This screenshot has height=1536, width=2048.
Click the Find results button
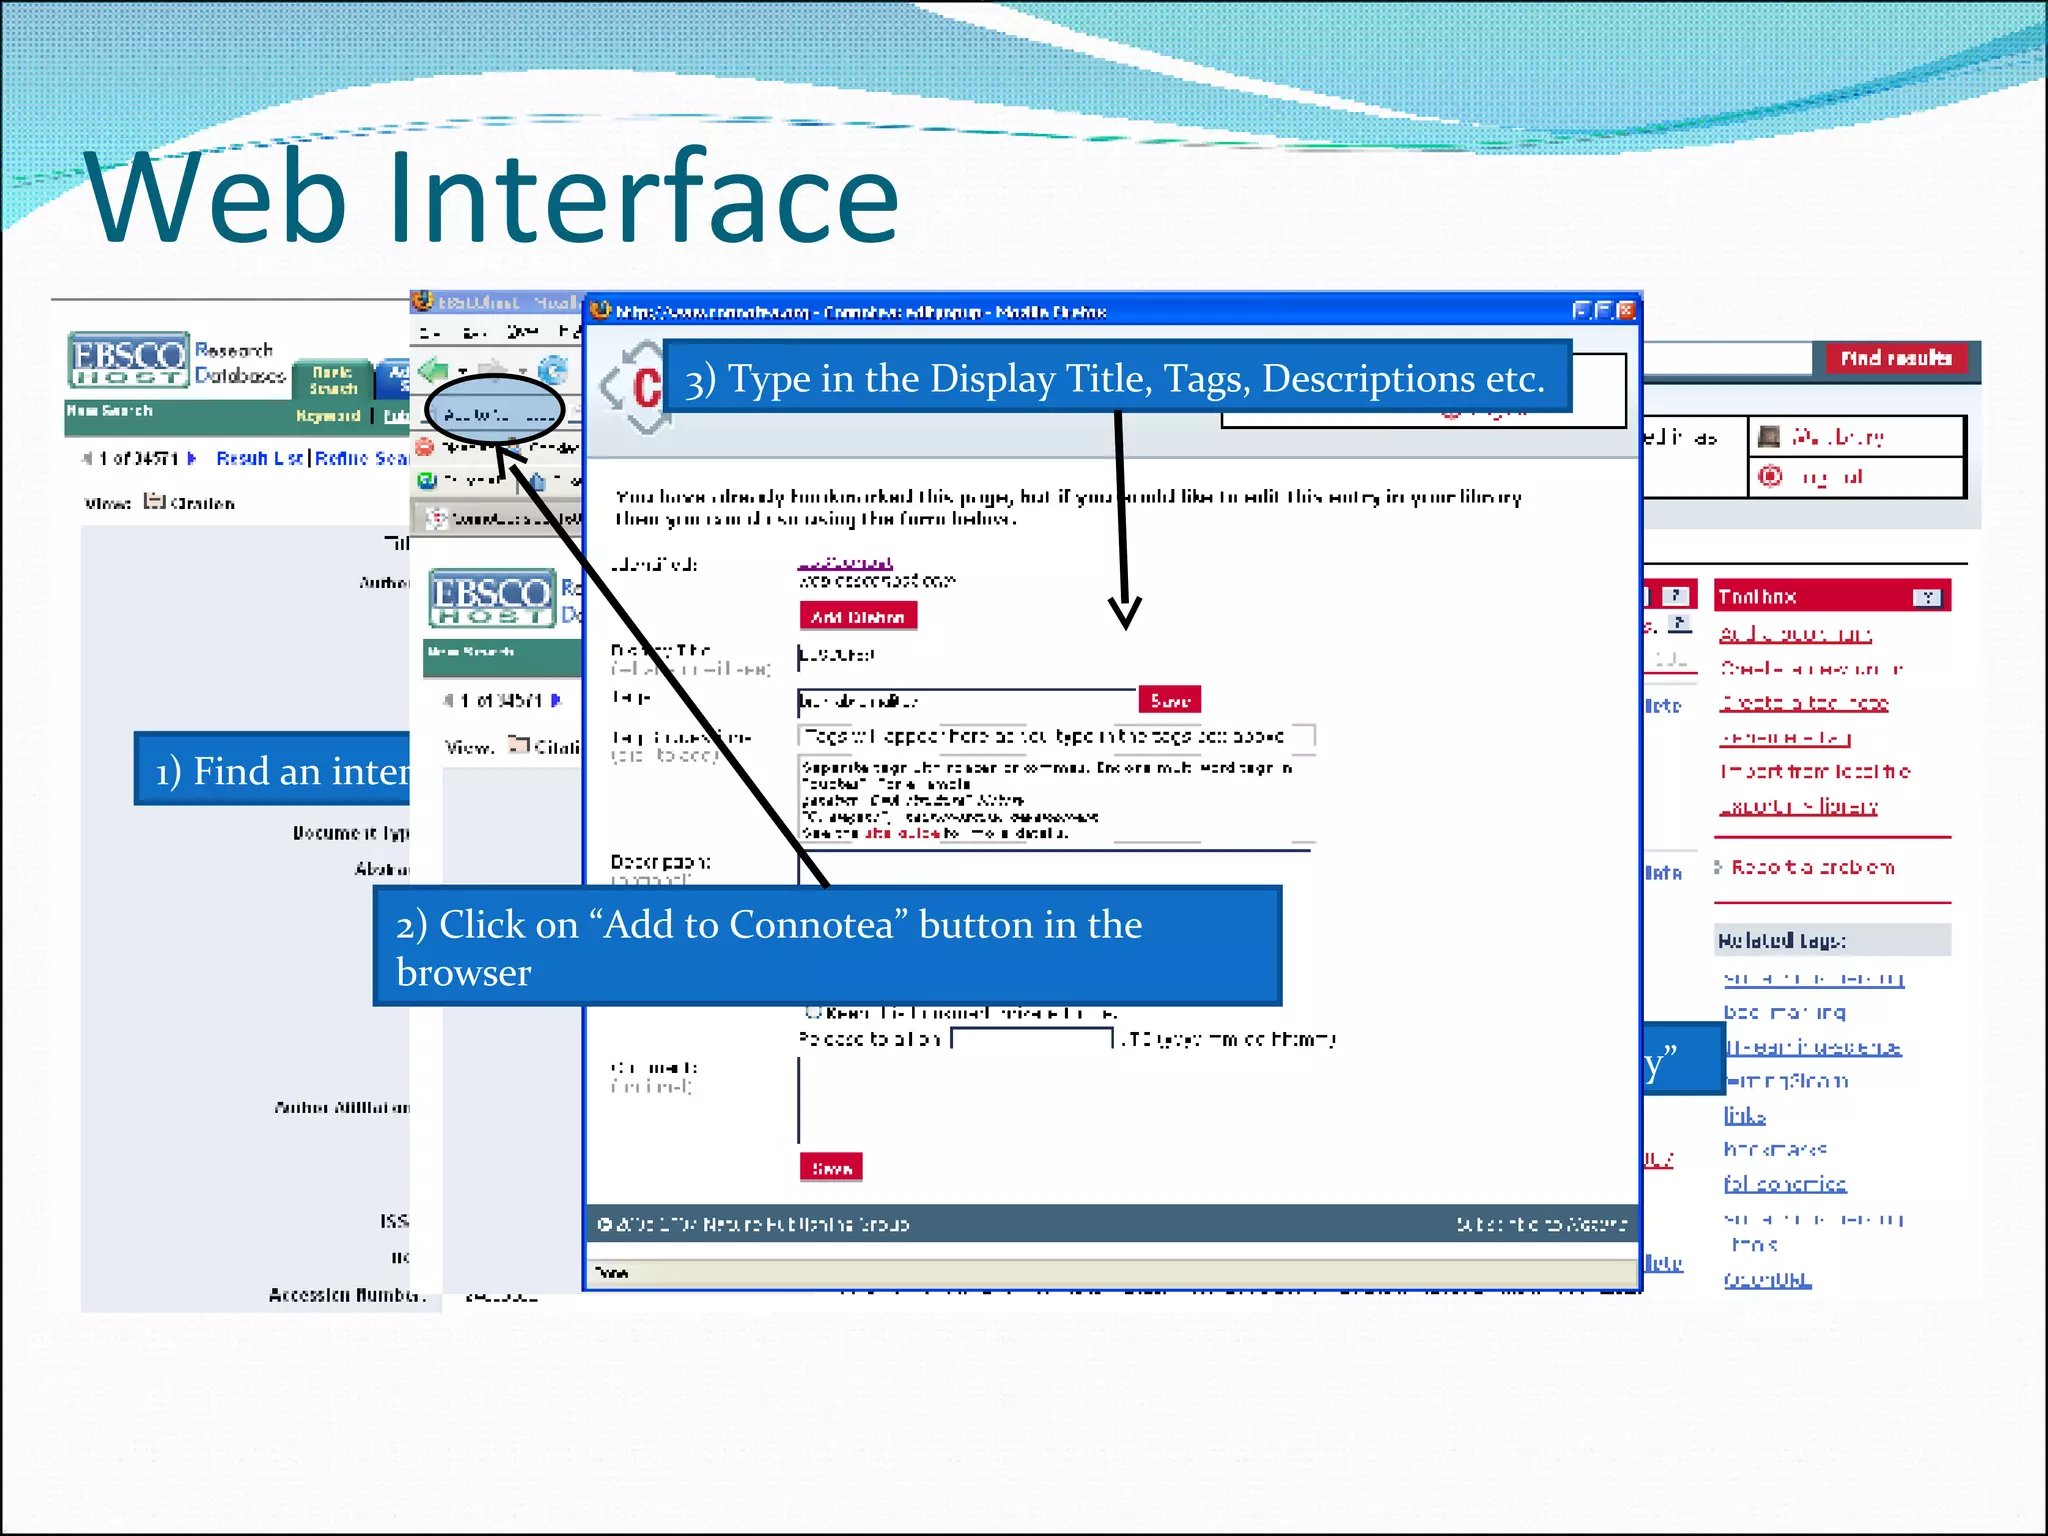[1895, 358]
